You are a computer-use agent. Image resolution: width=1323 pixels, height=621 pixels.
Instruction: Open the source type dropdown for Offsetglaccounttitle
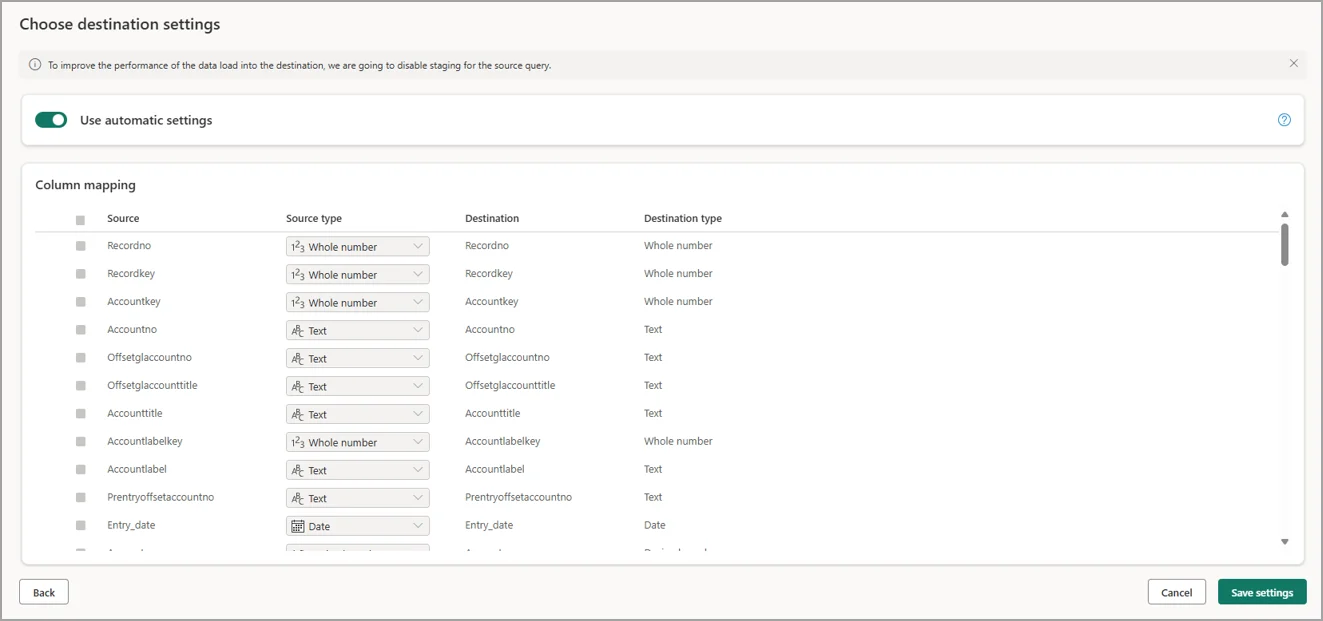tap(358, 386)
